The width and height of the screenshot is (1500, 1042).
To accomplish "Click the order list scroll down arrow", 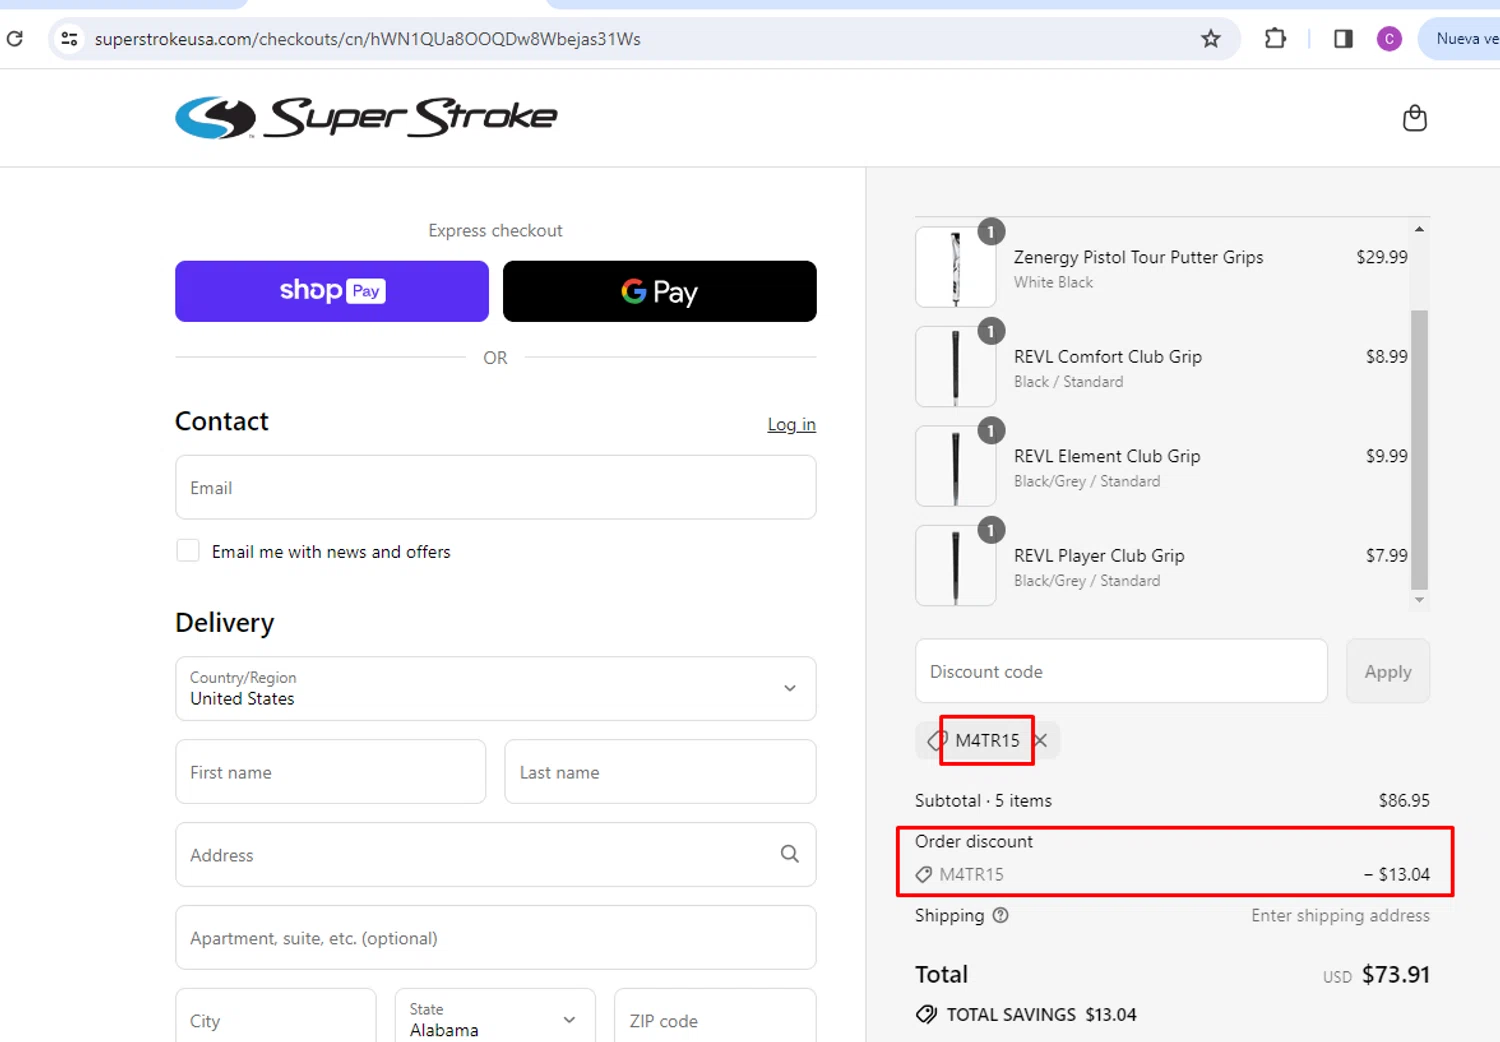I will point(1419,600).
